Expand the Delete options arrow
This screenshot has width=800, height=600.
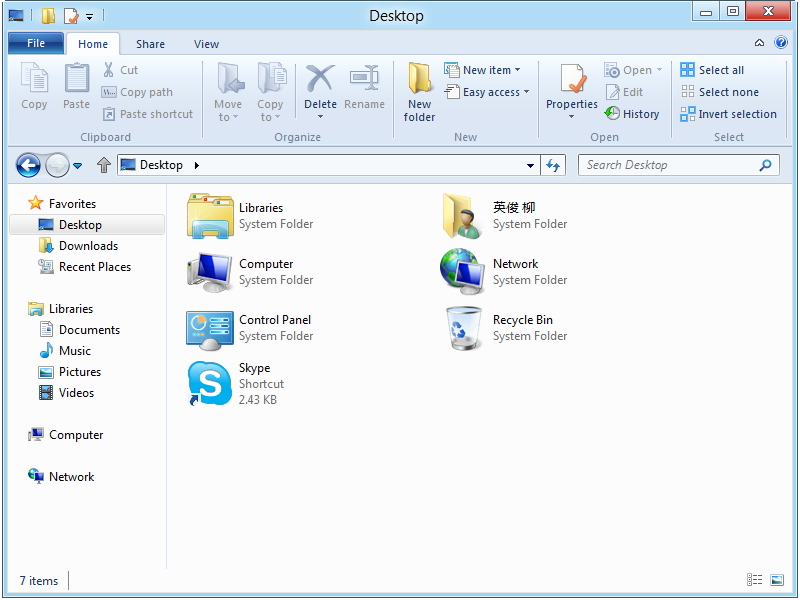click(x=320, y=117)
